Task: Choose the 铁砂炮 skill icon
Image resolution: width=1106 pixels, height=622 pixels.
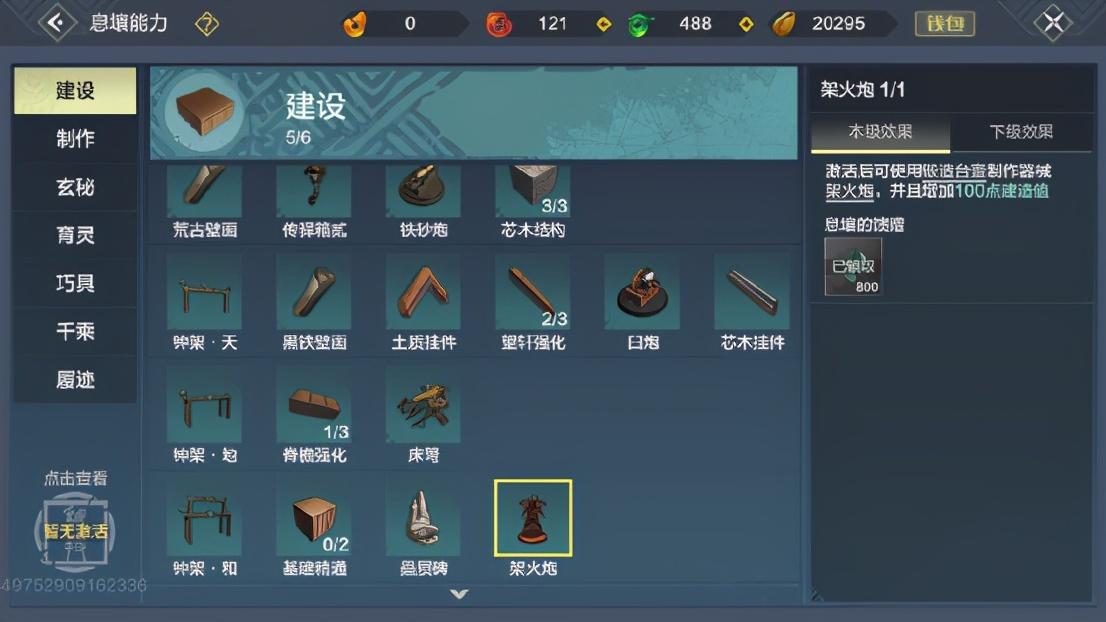Action: (x=423, y=190)
